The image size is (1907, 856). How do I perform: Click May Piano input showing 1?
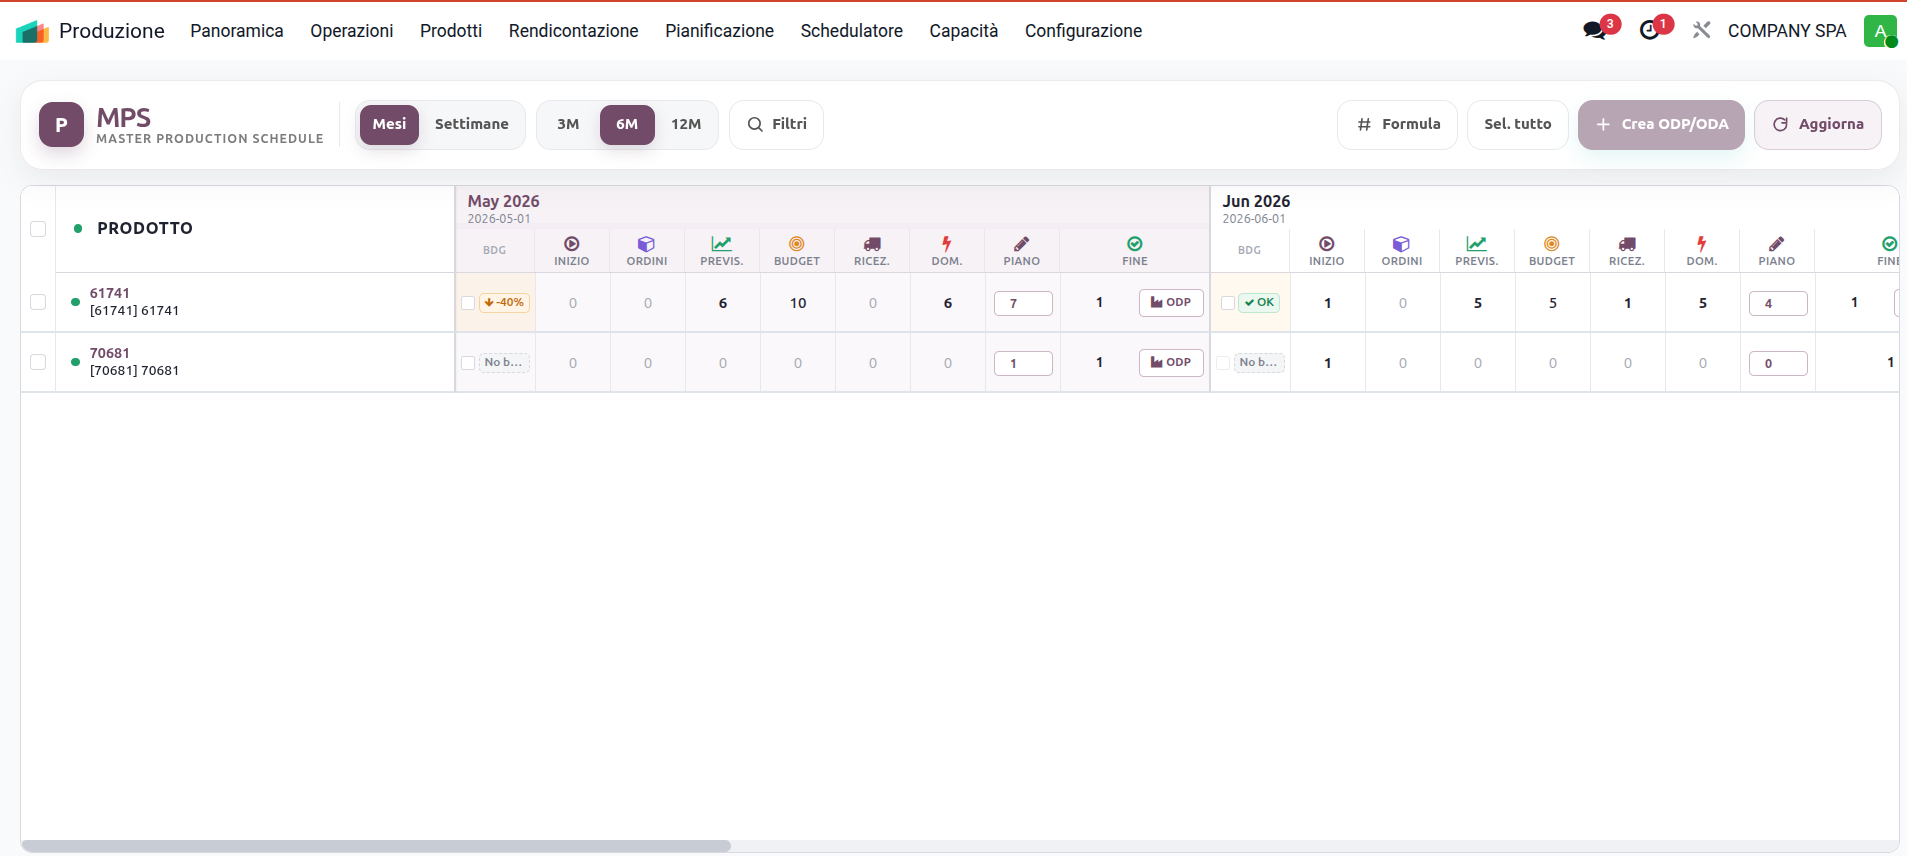[1023, 363]
